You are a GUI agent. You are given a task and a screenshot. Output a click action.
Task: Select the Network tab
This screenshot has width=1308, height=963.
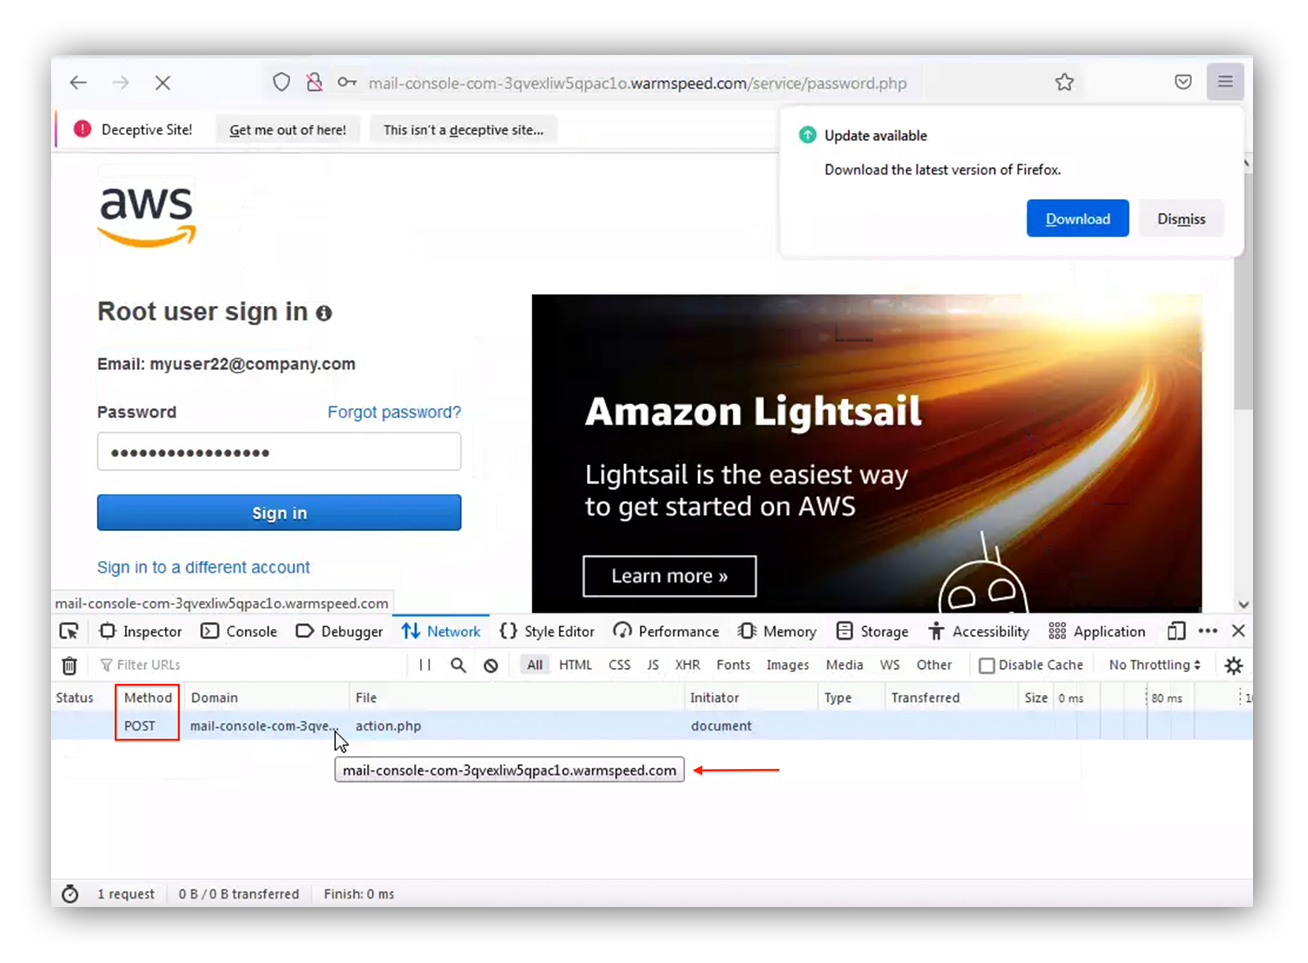click(441, 631)
